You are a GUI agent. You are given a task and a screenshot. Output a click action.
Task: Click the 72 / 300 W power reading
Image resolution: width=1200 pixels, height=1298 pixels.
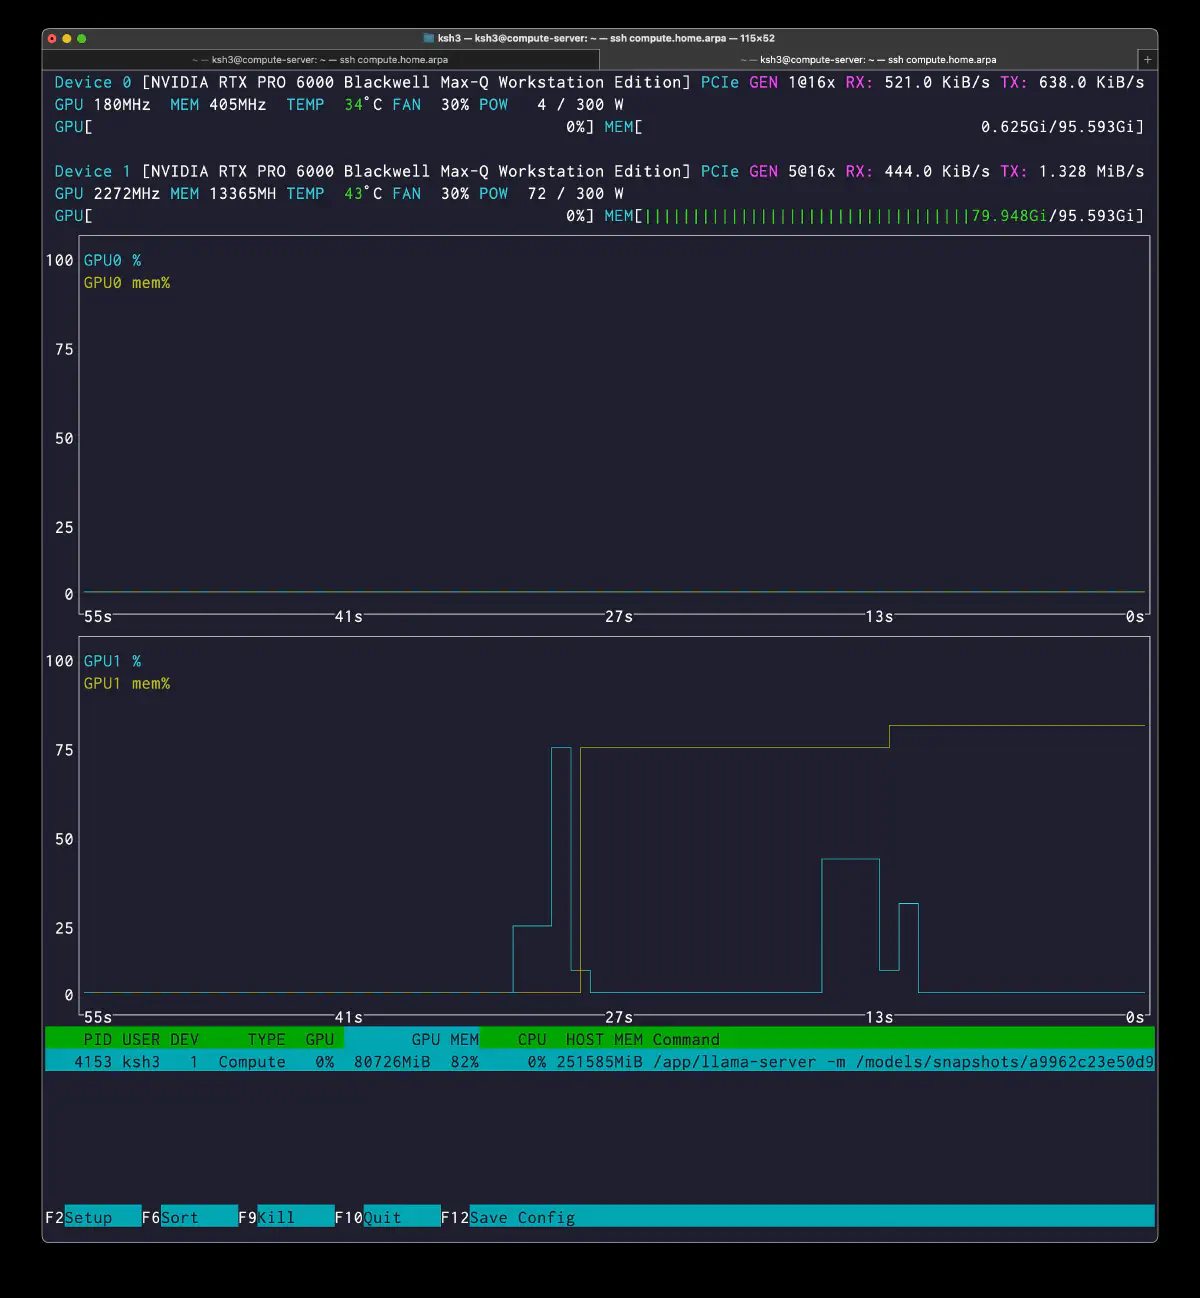point(576,193)
